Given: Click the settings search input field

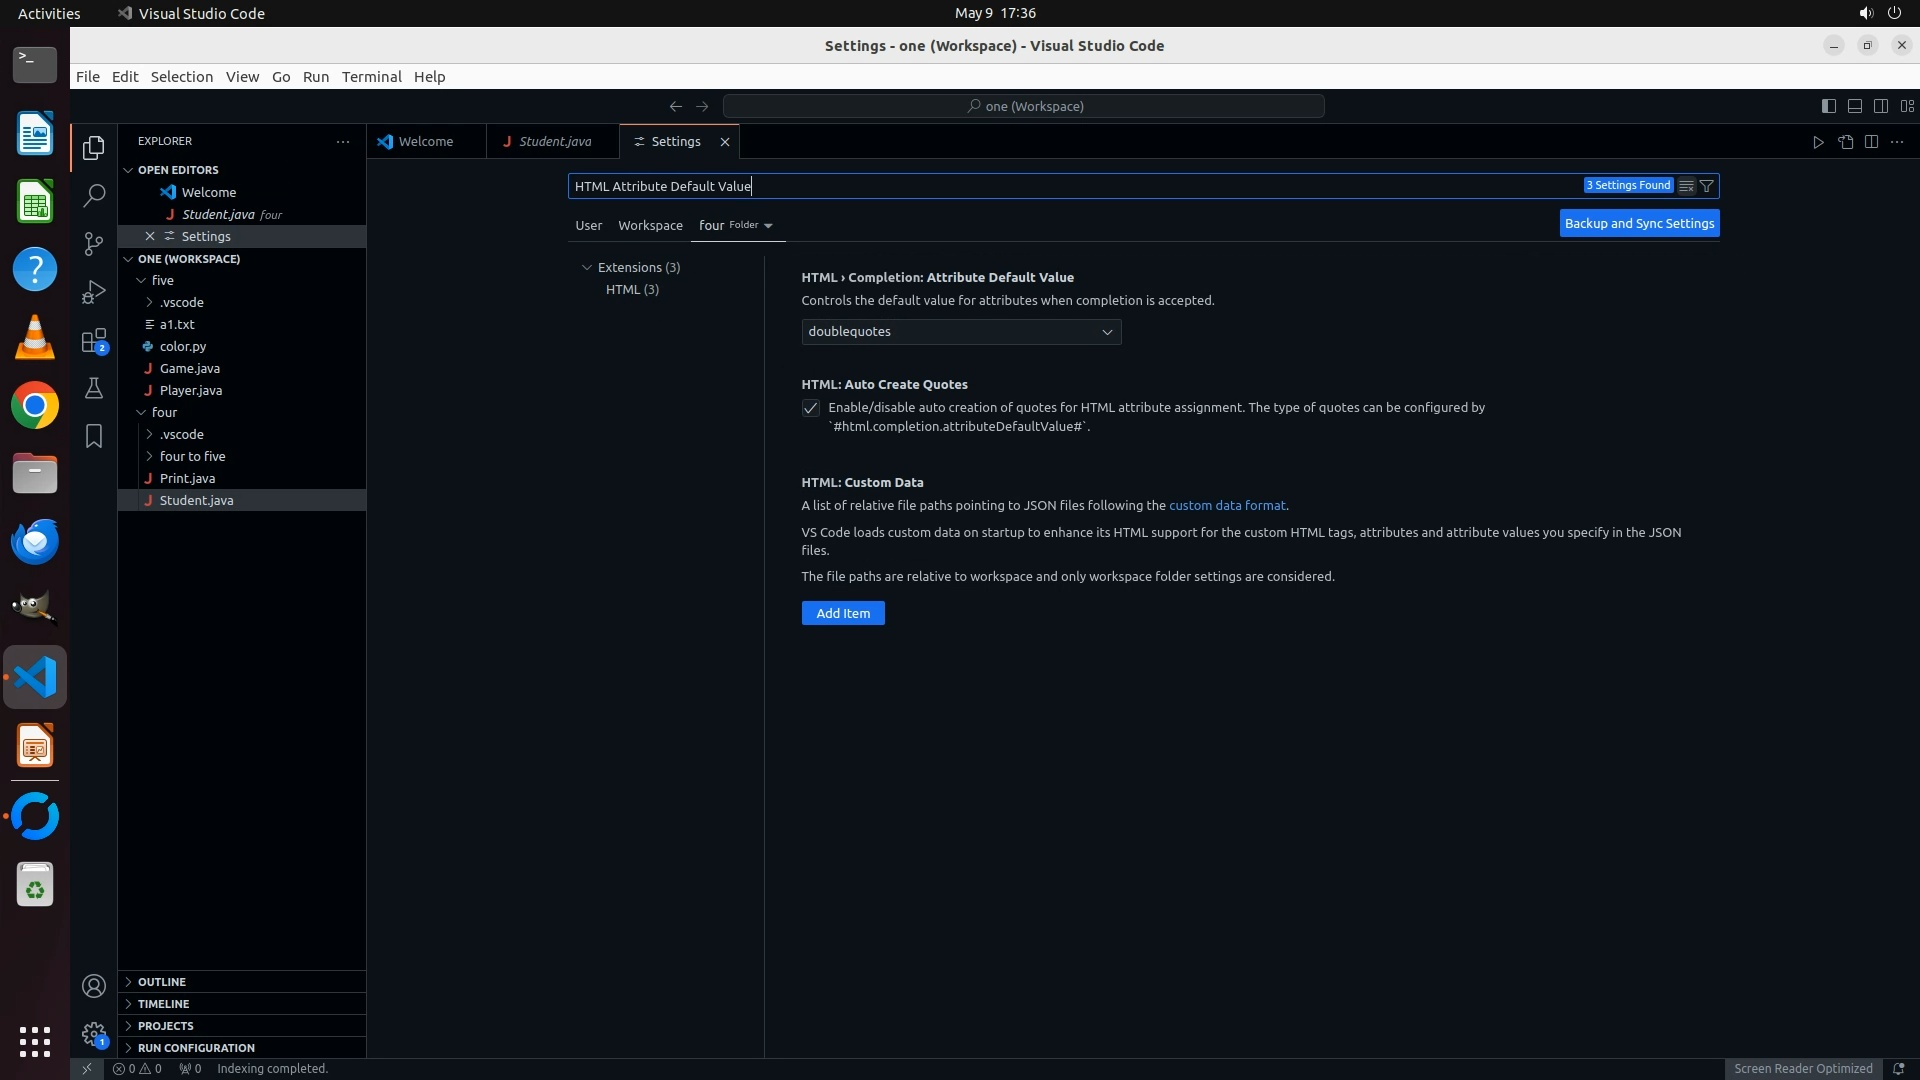Looking at the screenshot, I should [1070, 186].
